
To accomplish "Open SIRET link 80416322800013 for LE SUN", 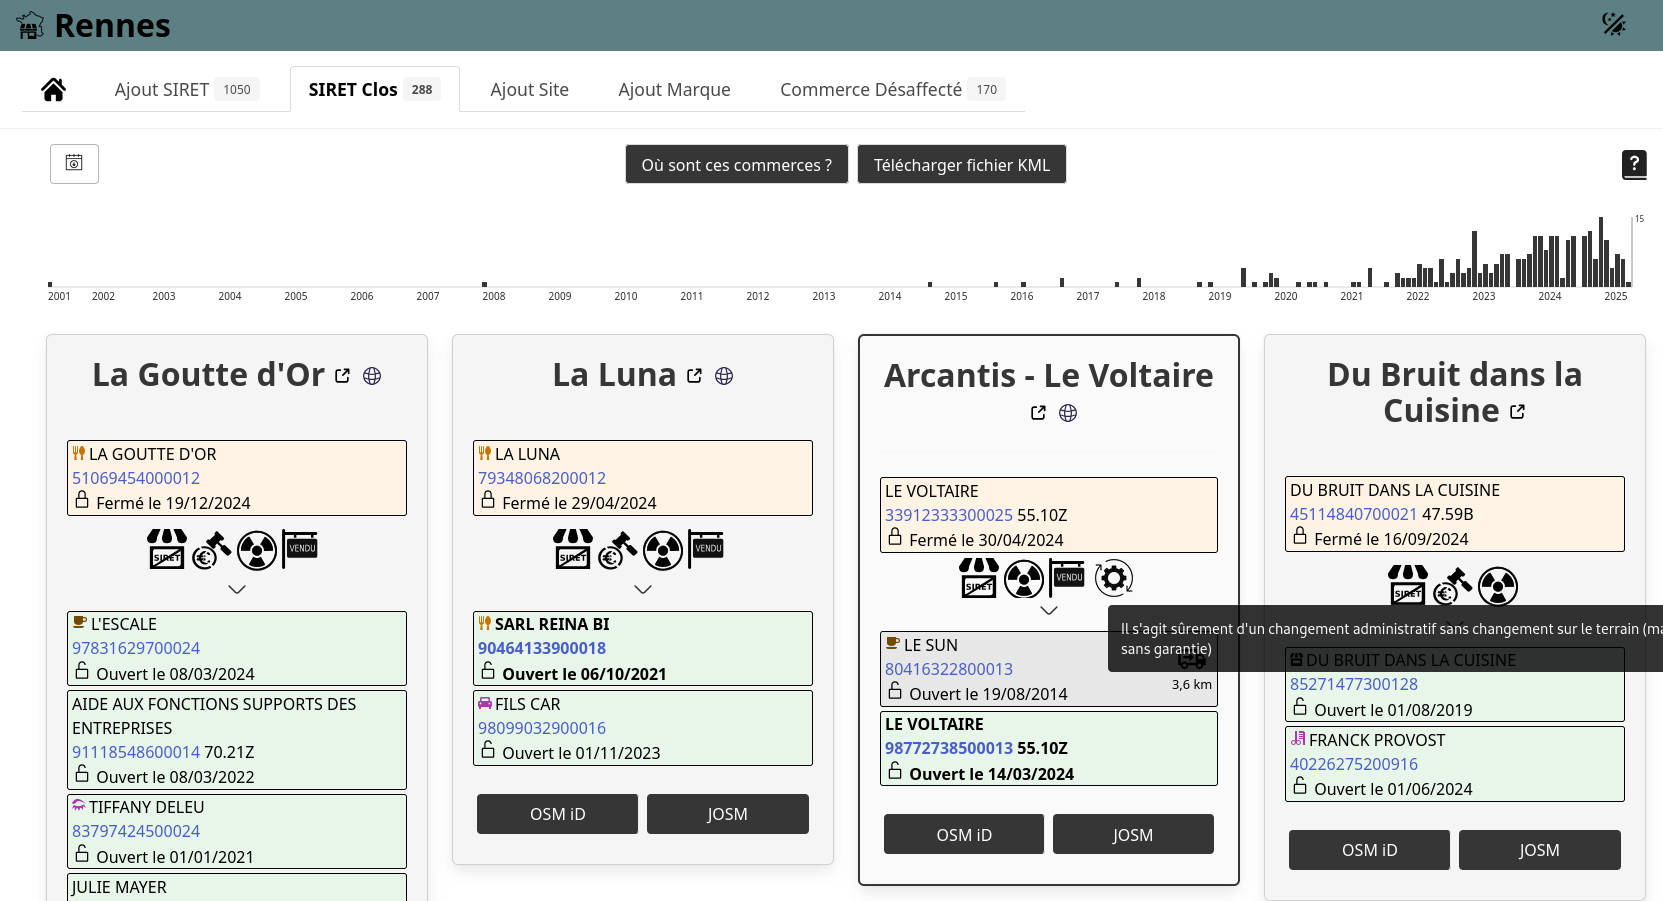I will 949,669.
